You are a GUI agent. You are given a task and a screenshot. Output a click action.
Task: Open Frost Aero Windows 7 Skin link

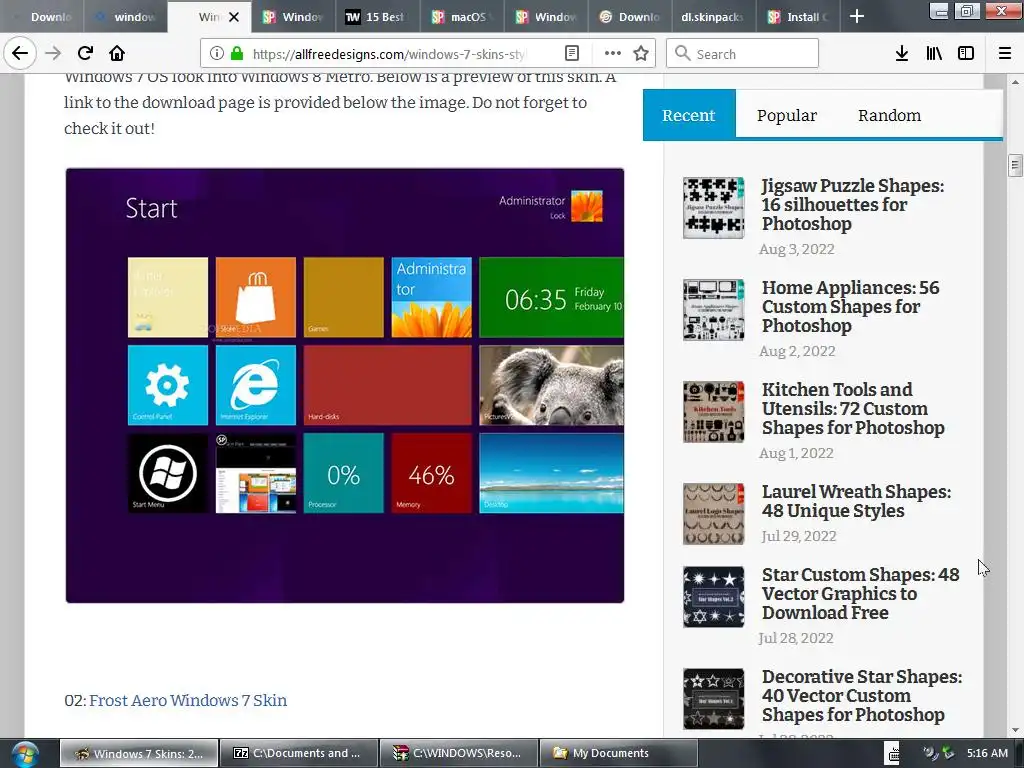point(188,700)
